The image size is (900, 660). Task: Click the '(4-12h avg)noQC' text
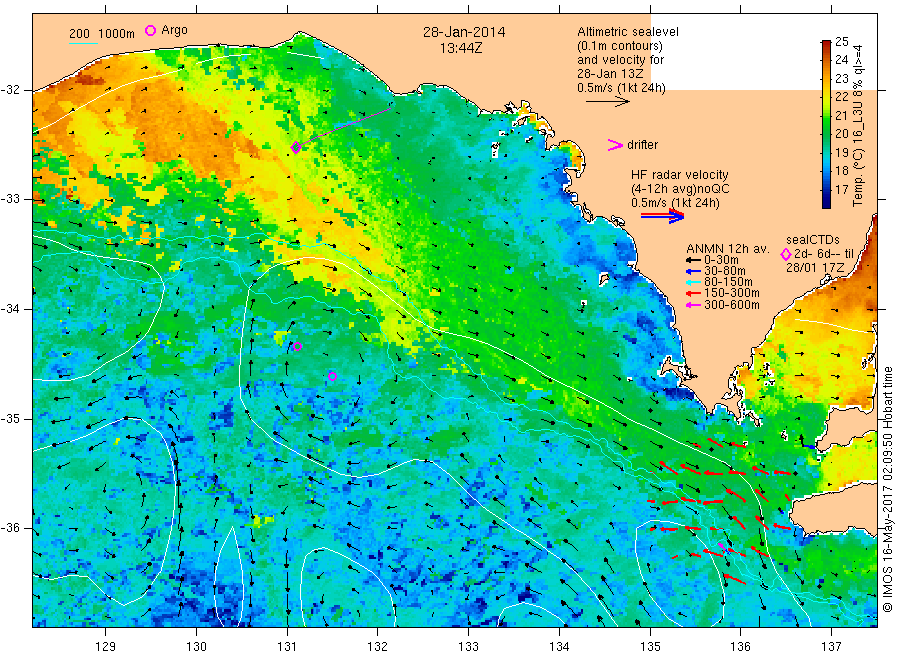pos(680,189)
